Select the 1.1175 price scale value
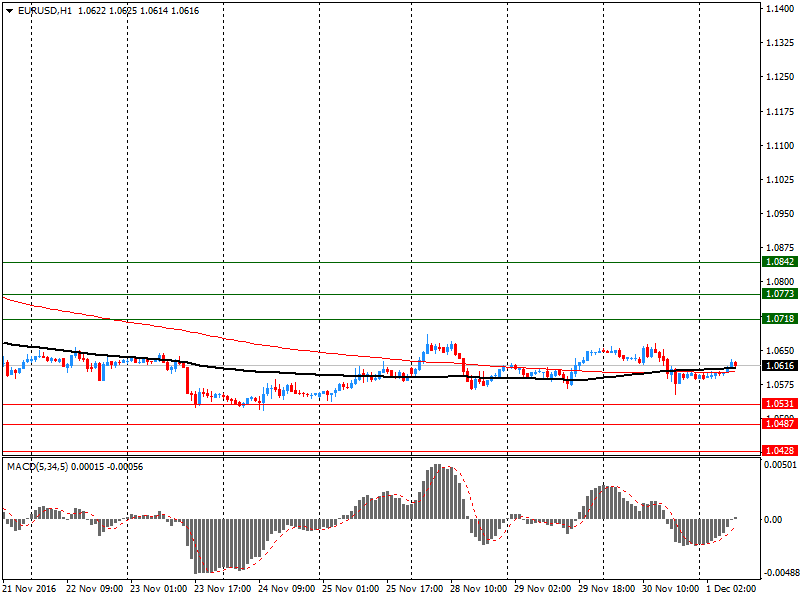 [x=780, y=111]
